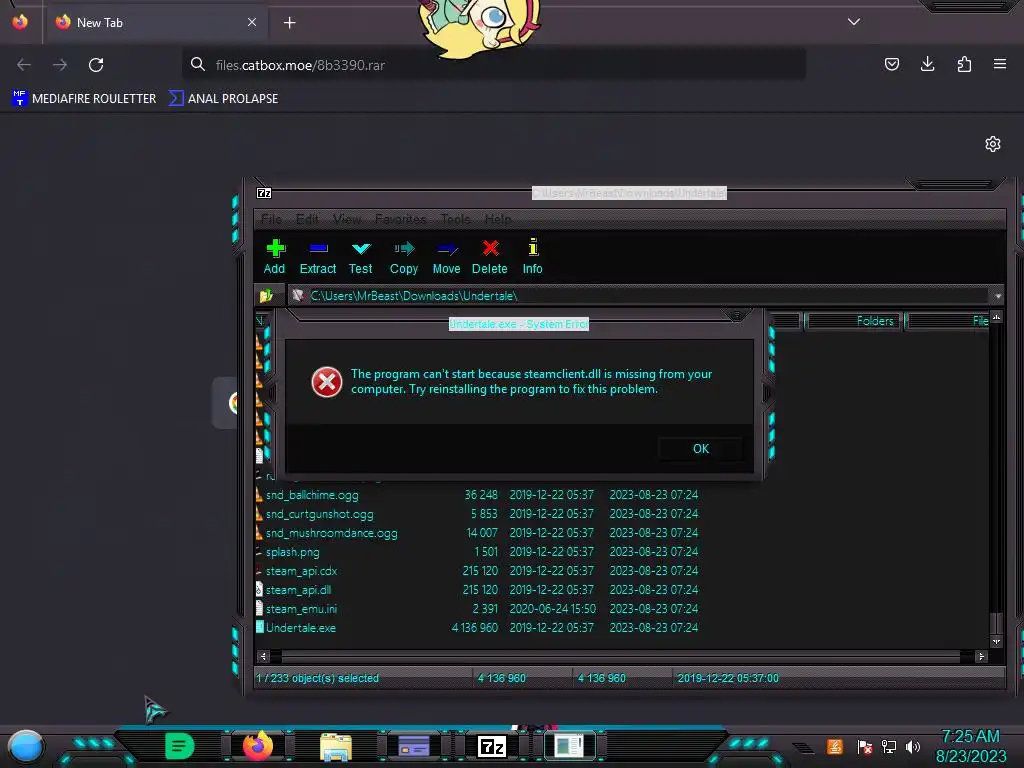
Task: Select the file Undertale.exe
Action: click(x=301, y=628)
